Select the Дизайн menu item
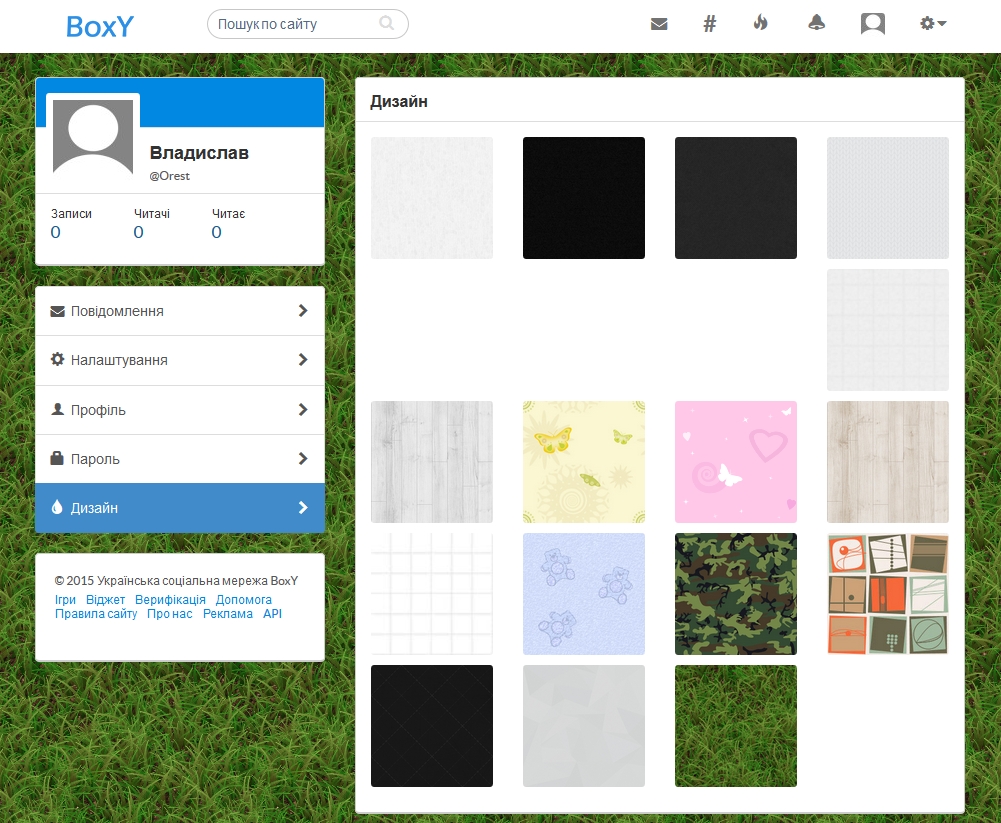This screenshot has height=823, width=1001. click(94, 508)
